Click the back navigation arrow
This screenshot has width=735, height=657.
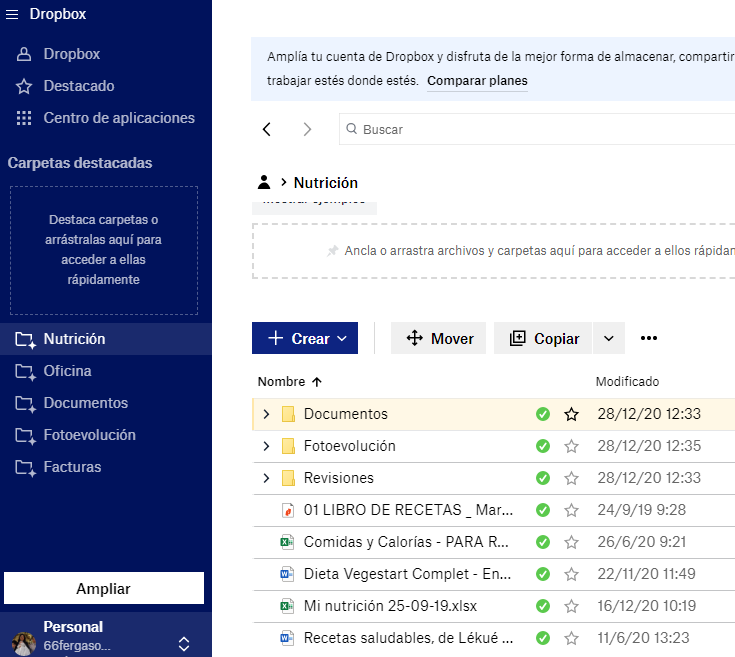pyautogui.click(x=266, y=129)
